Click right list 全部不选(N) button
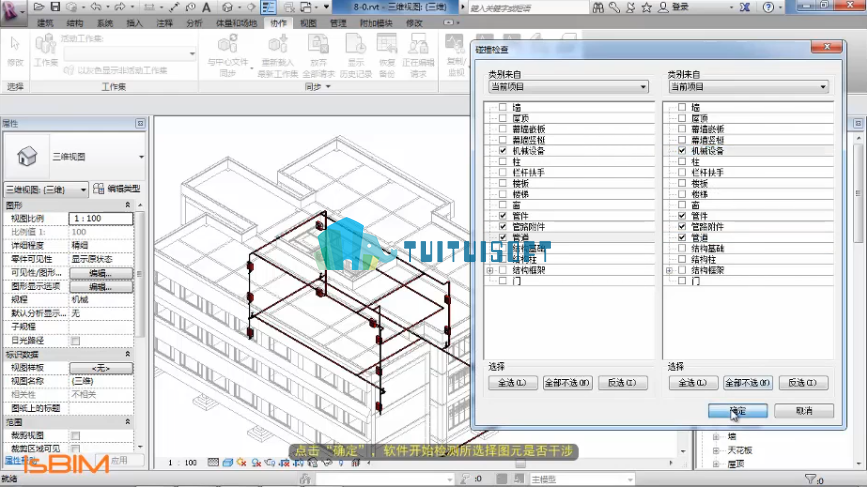The image size is (867, 487). pos(748,383)
